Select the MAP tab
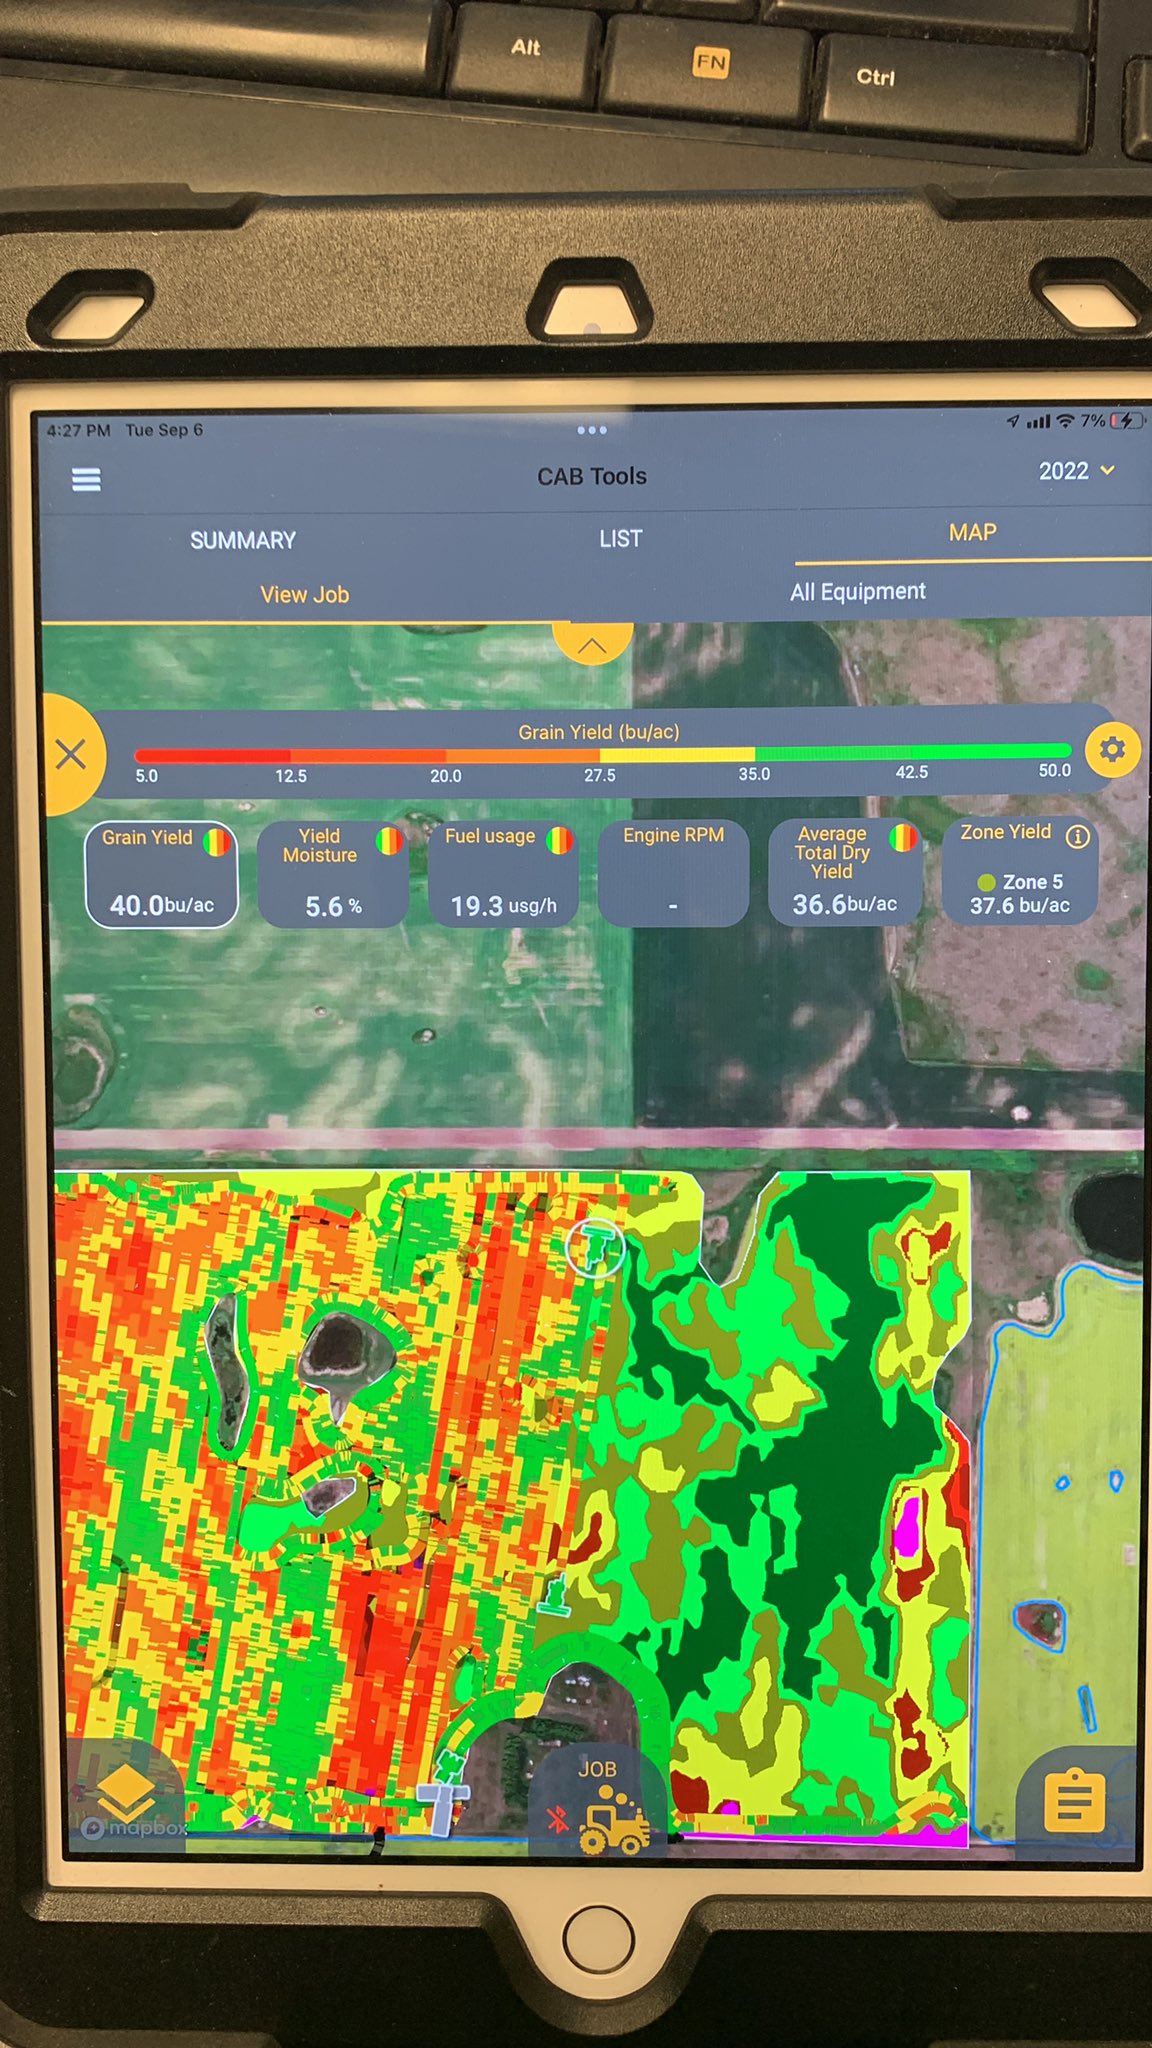 coord(972,533)
